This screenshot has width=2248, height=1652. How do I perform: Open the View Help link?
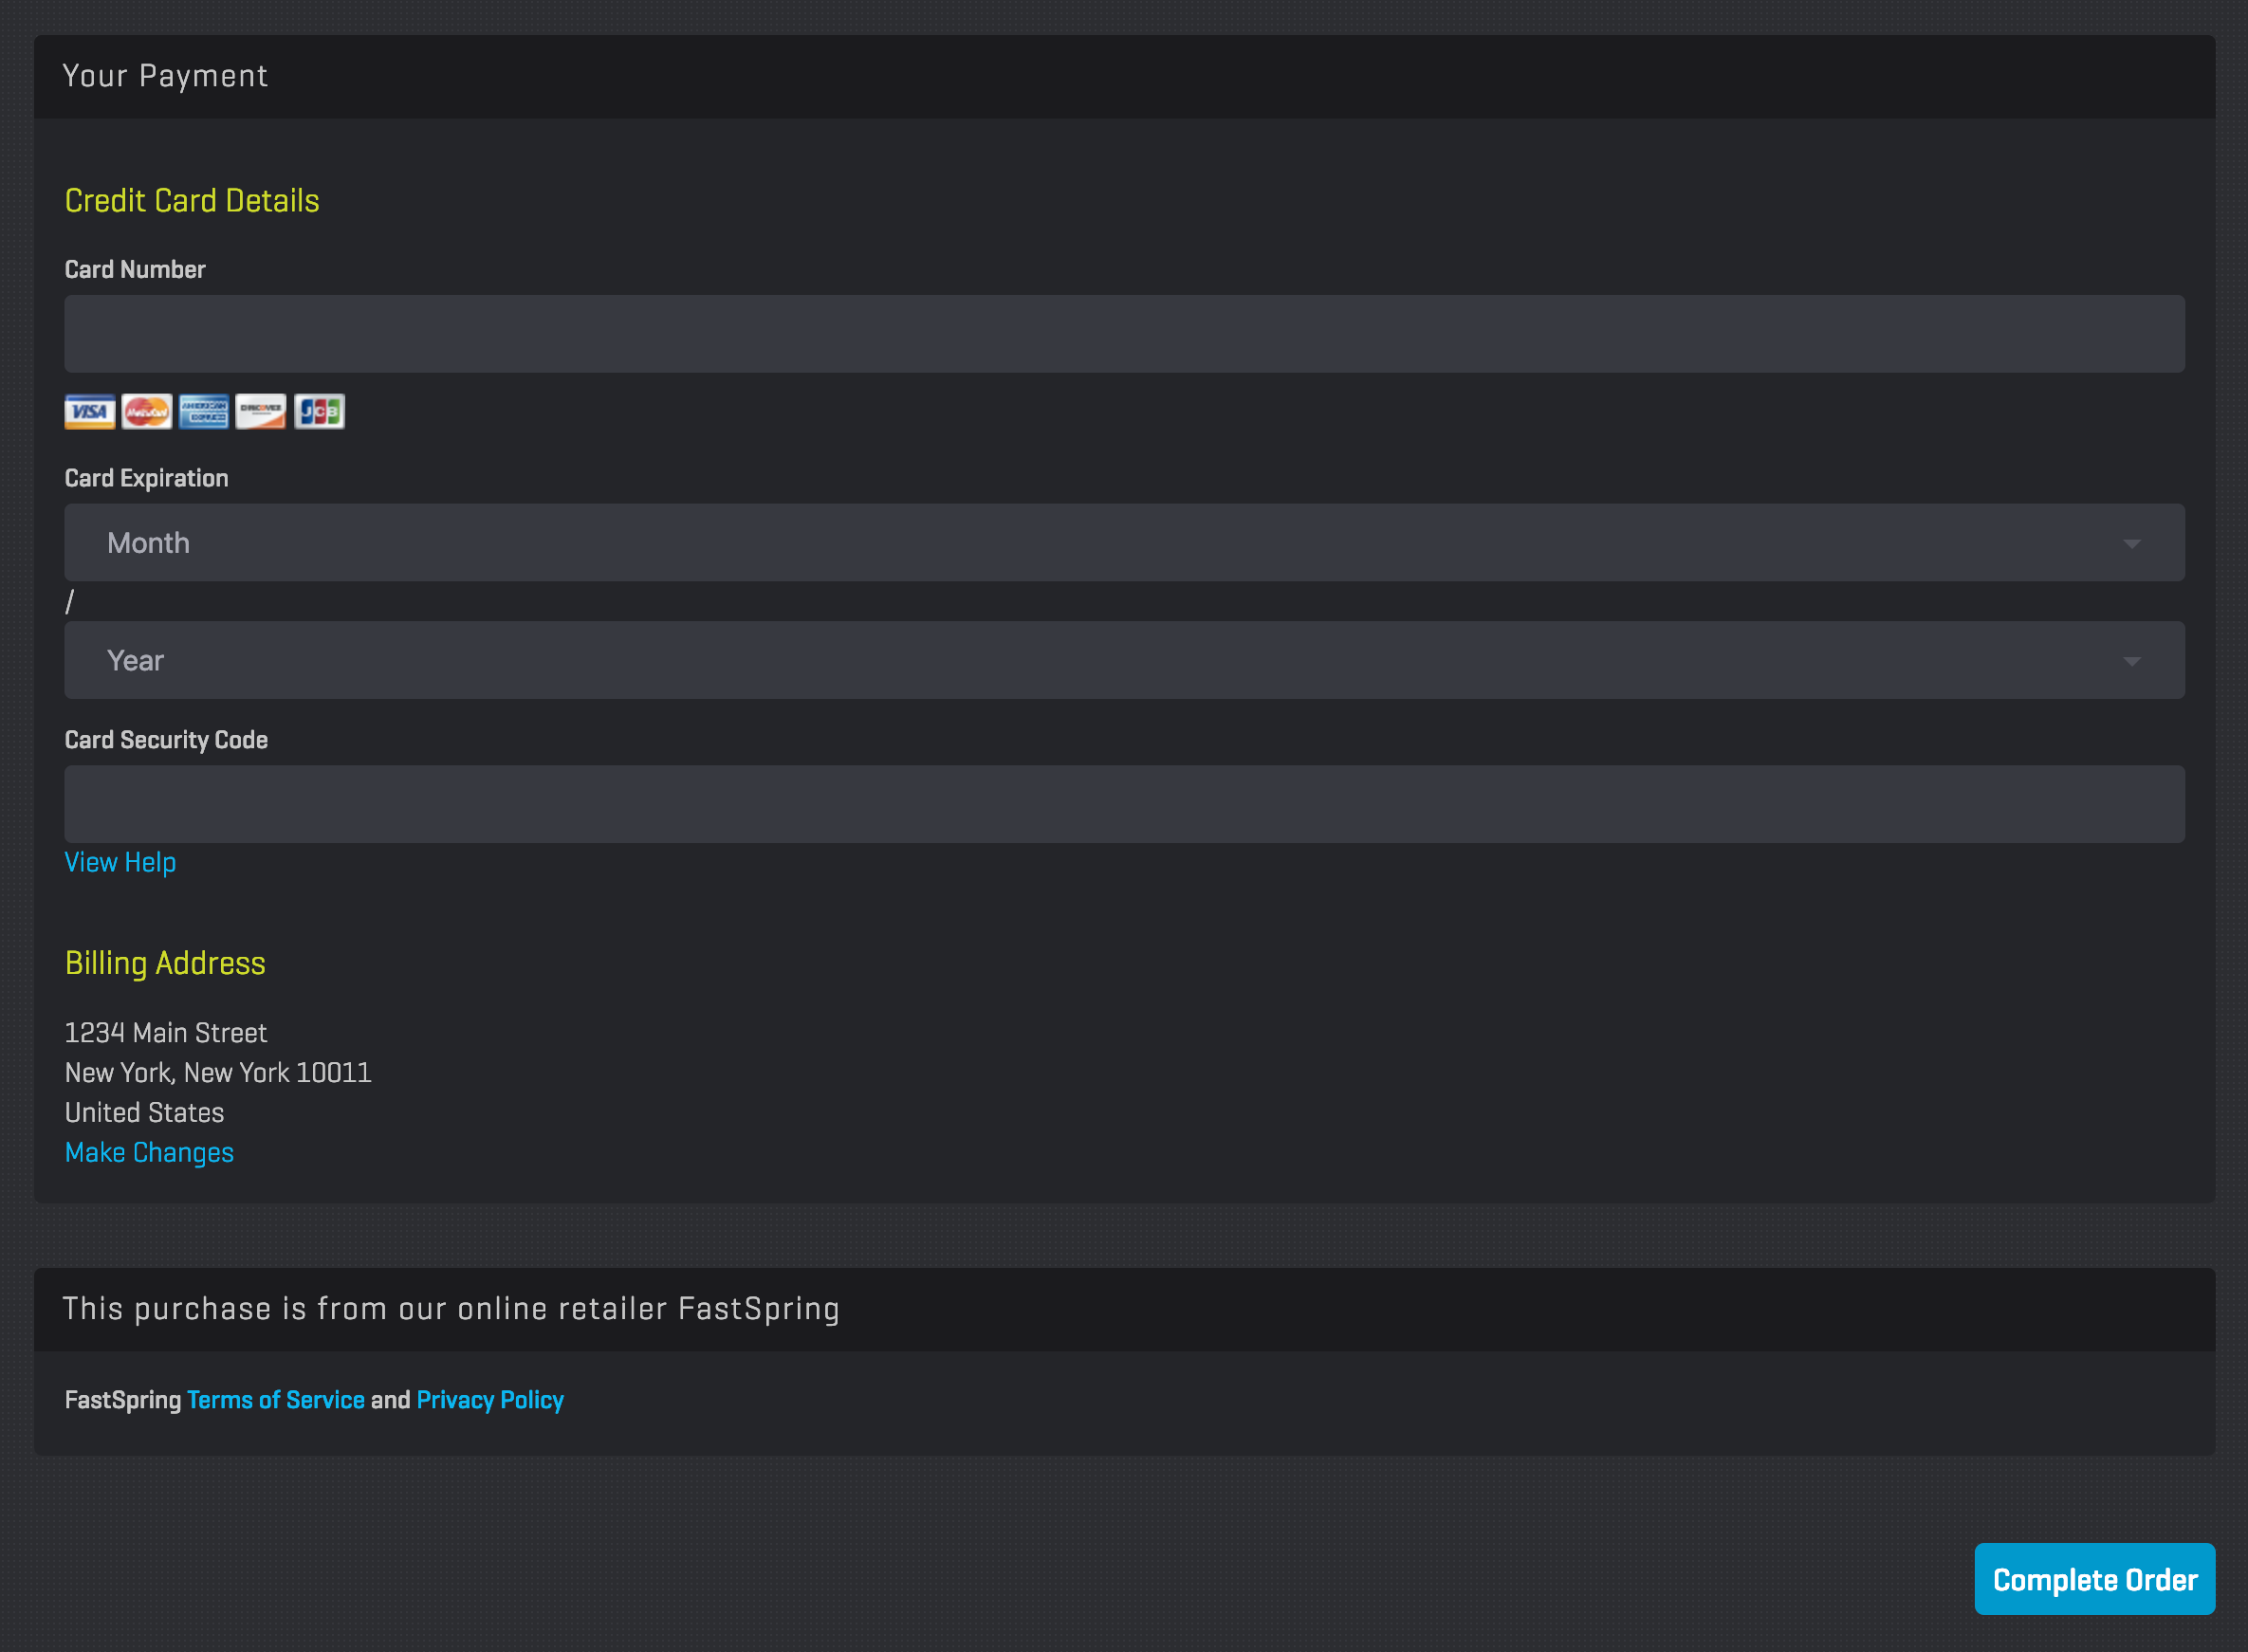120,862
